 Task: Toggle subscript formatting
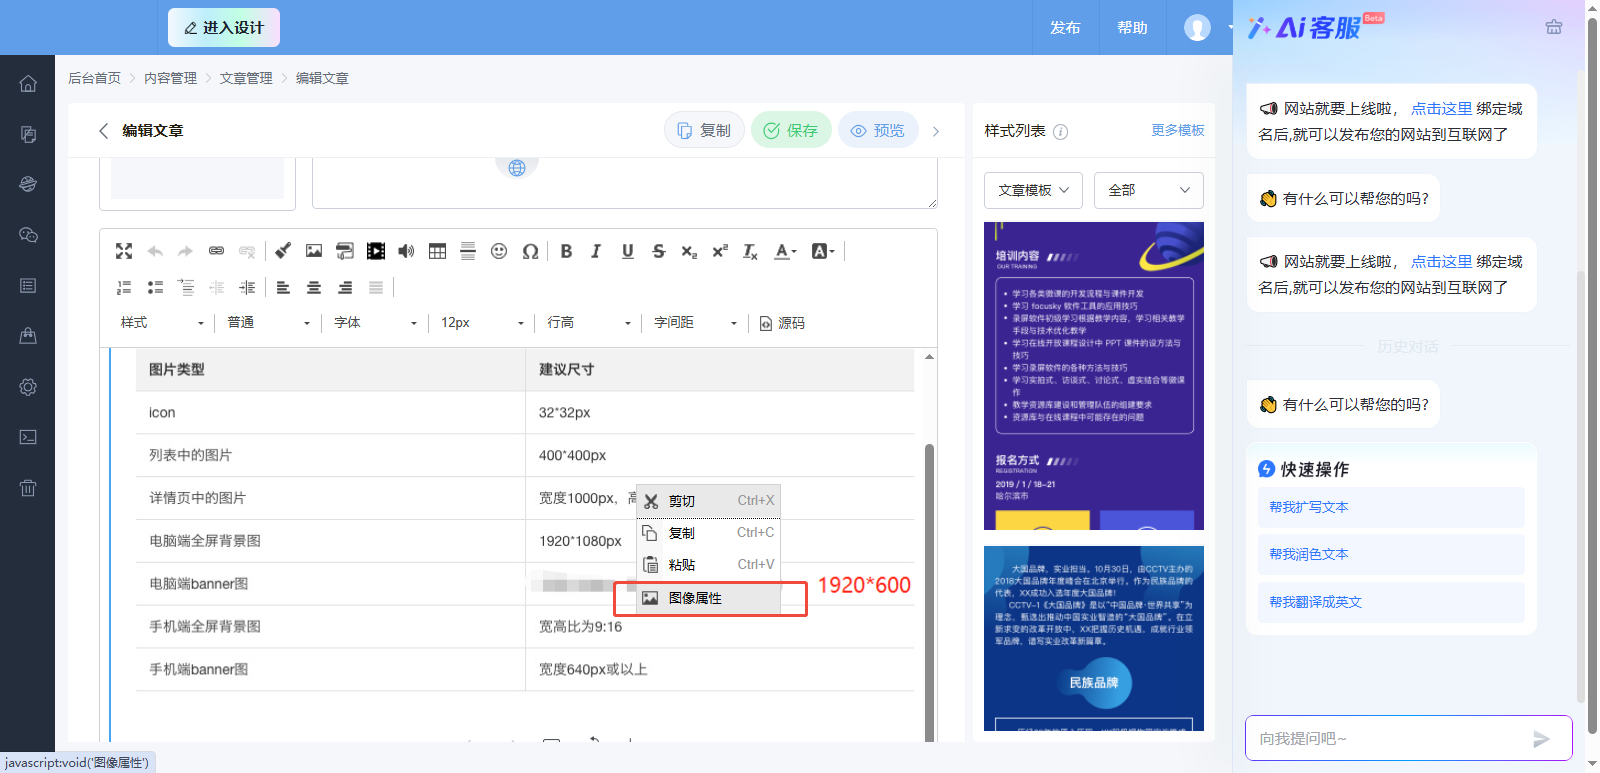click(x=689, y=251)
